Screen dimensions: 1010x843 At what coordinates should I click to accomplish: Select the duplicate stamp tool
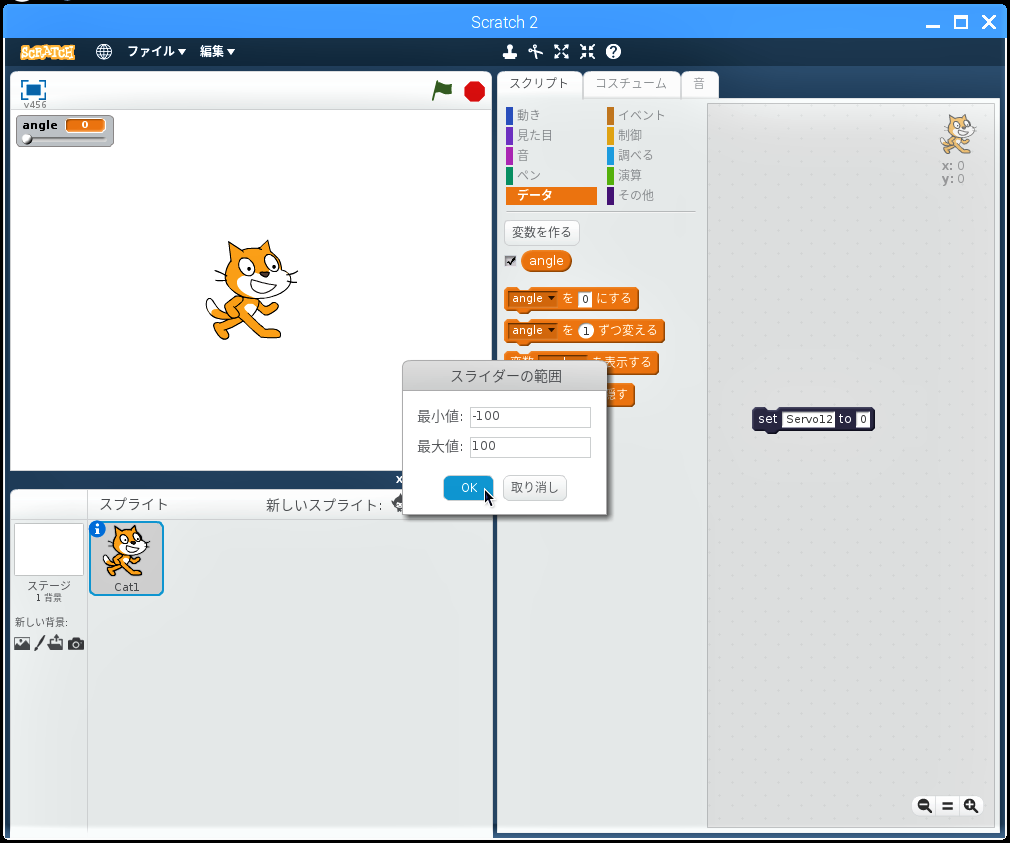tap(510, 52)
